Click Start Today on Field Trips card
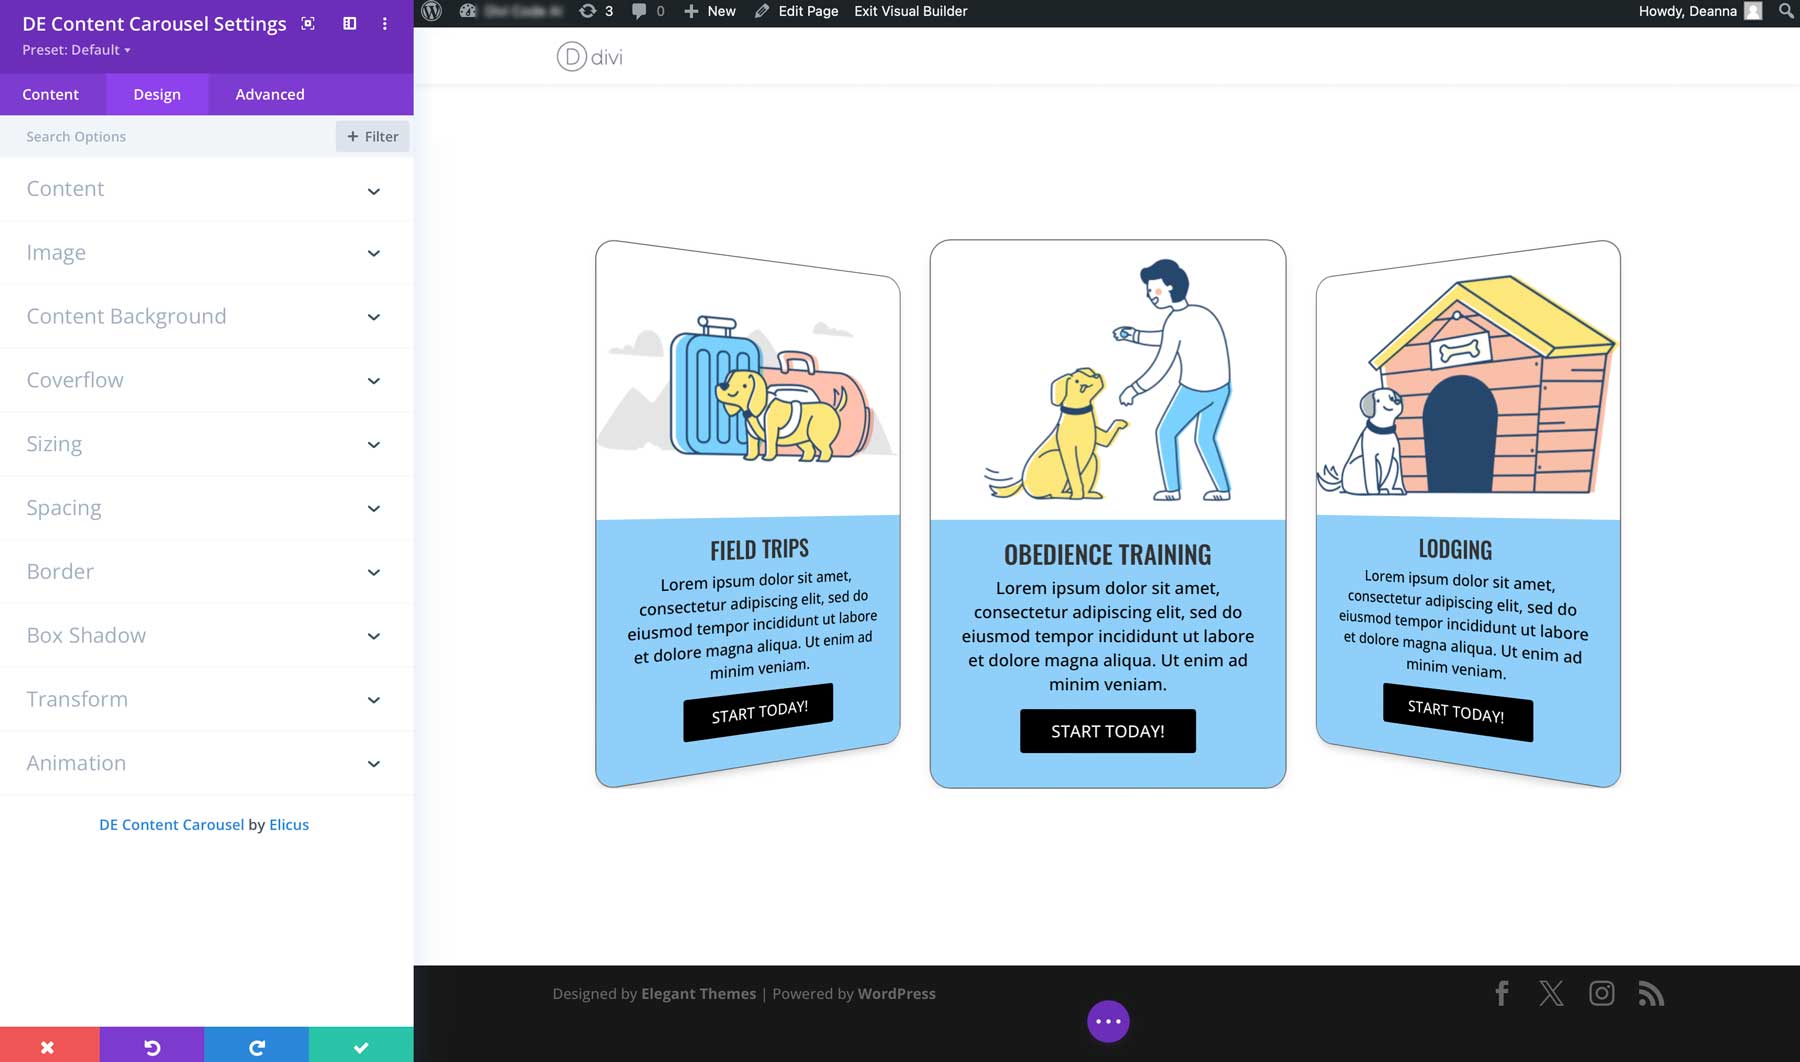Viewport: 1800px width, 1062px height. [x=759, y=712]
